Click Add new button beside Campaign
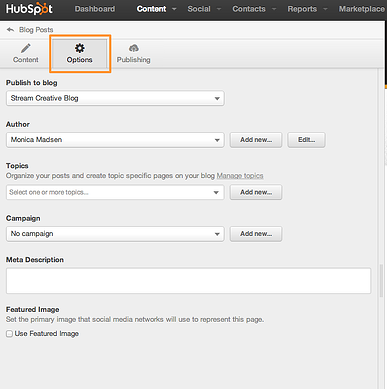 tap(256, 234)
